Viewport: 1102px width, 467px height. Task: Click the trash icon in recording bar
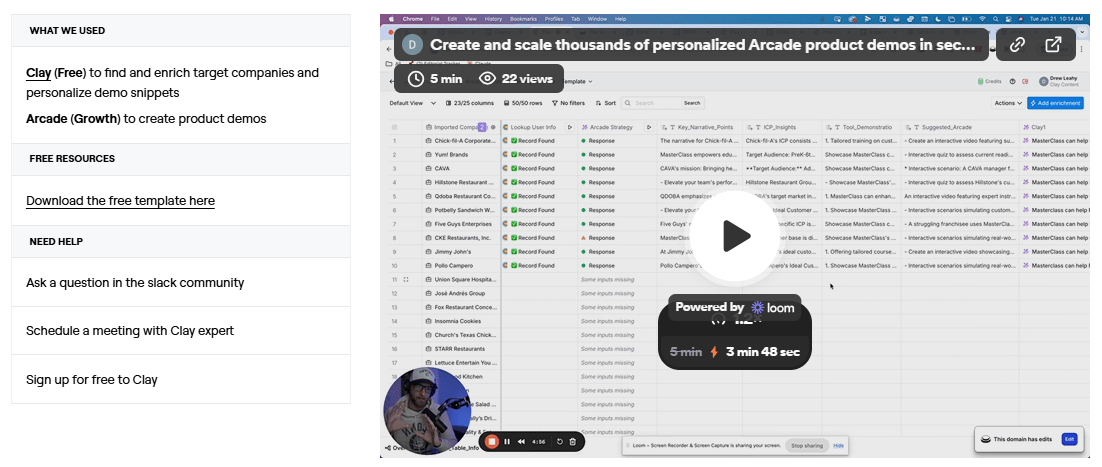pyautogui.click(x=573, y=442)
